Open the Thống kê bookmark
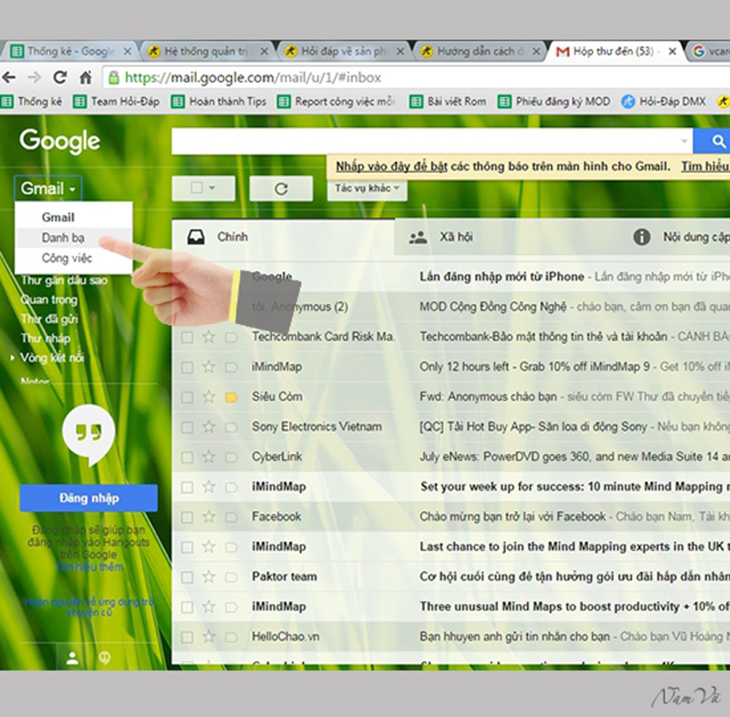Screen dimensions: 730x717 [x=32, y=101]
